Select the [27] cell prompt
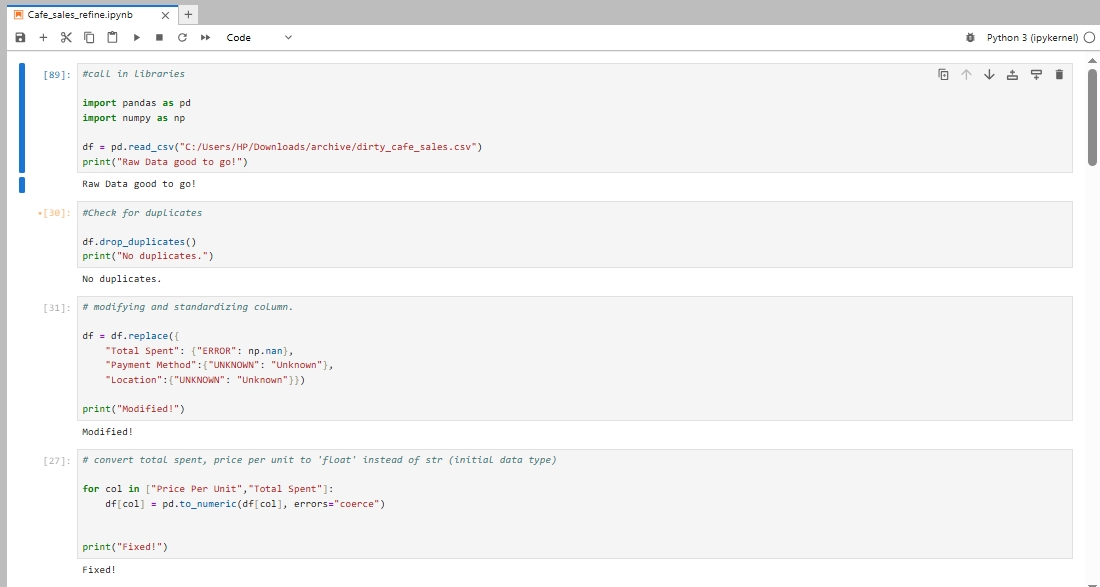Viewport: 1100px width, 587px height. [x=57, y=461]
